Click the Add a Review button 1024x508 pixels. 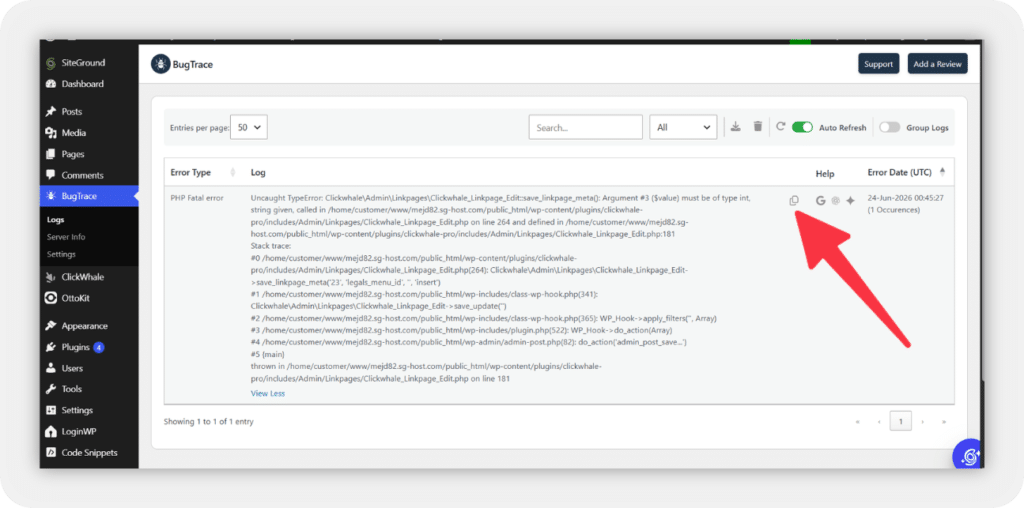[937, 64]
